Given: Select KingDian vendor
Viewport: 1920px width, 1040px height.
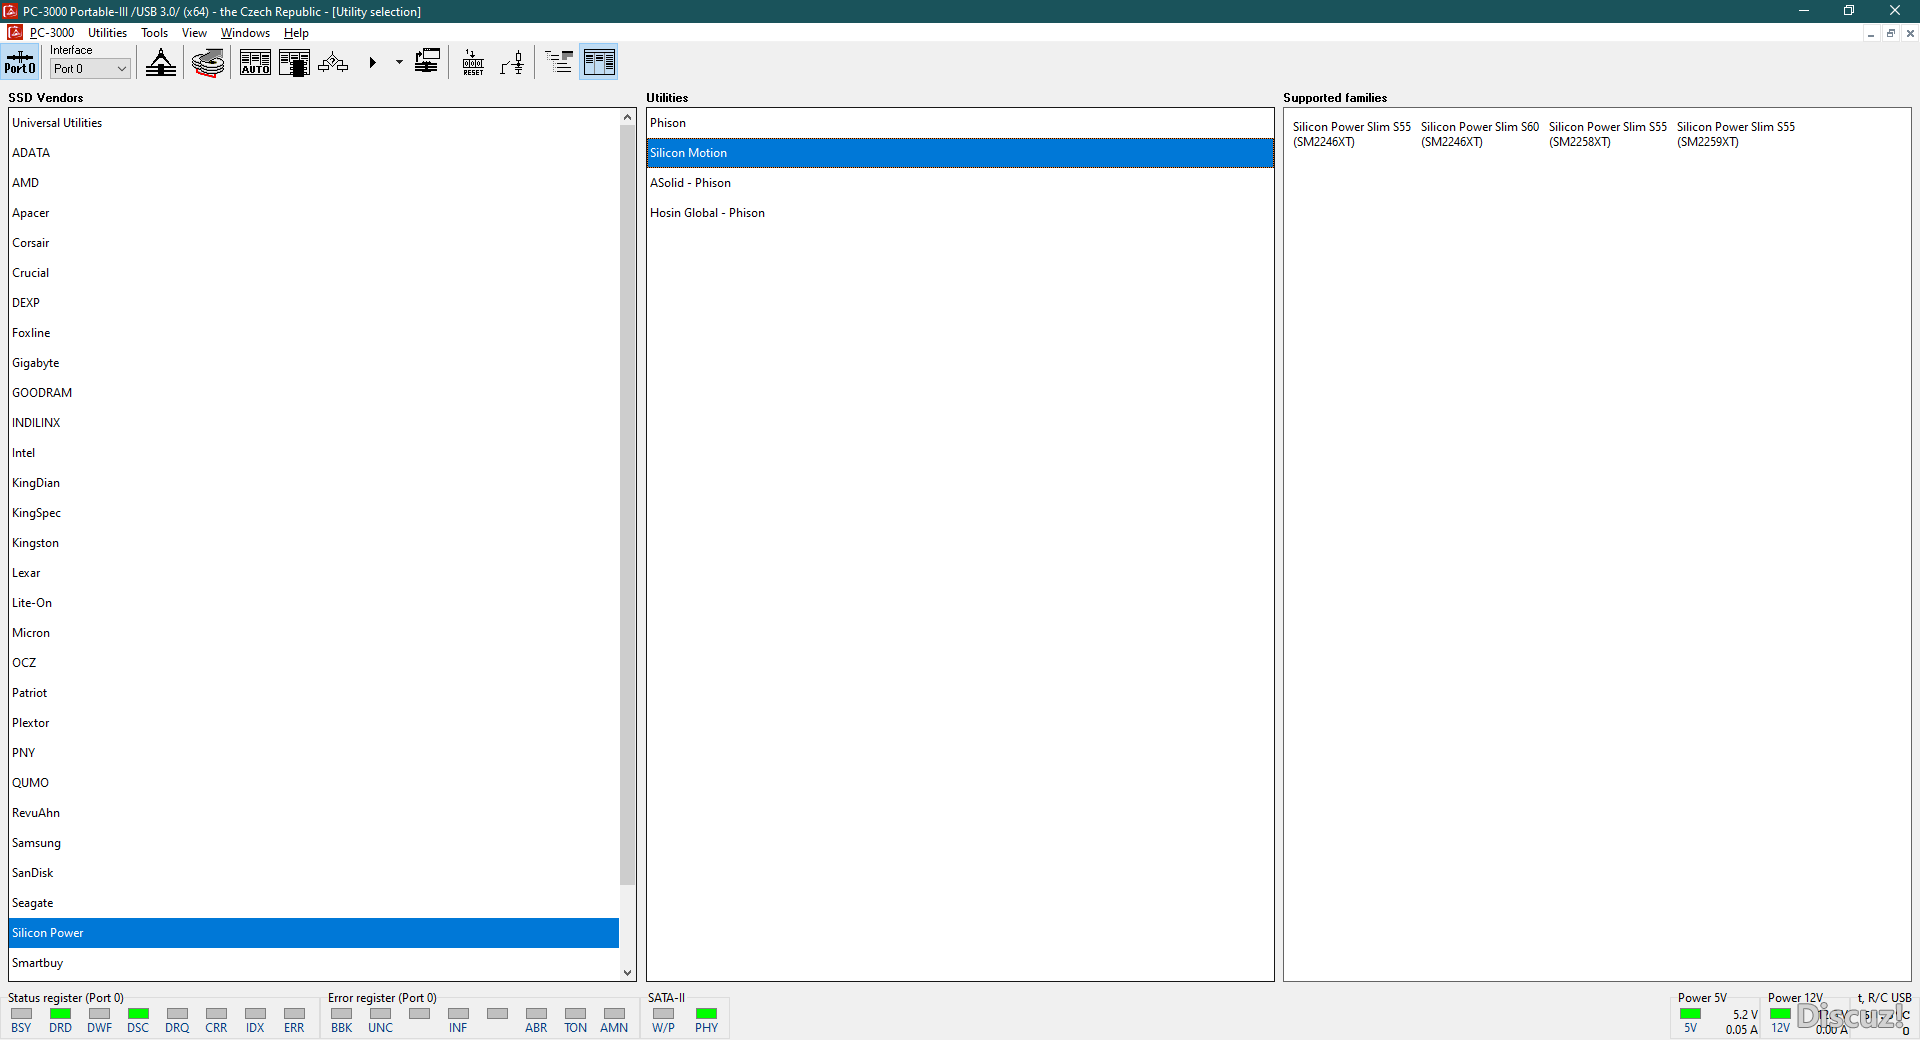Looking at the screenshot, I should [x=314, y=483].
